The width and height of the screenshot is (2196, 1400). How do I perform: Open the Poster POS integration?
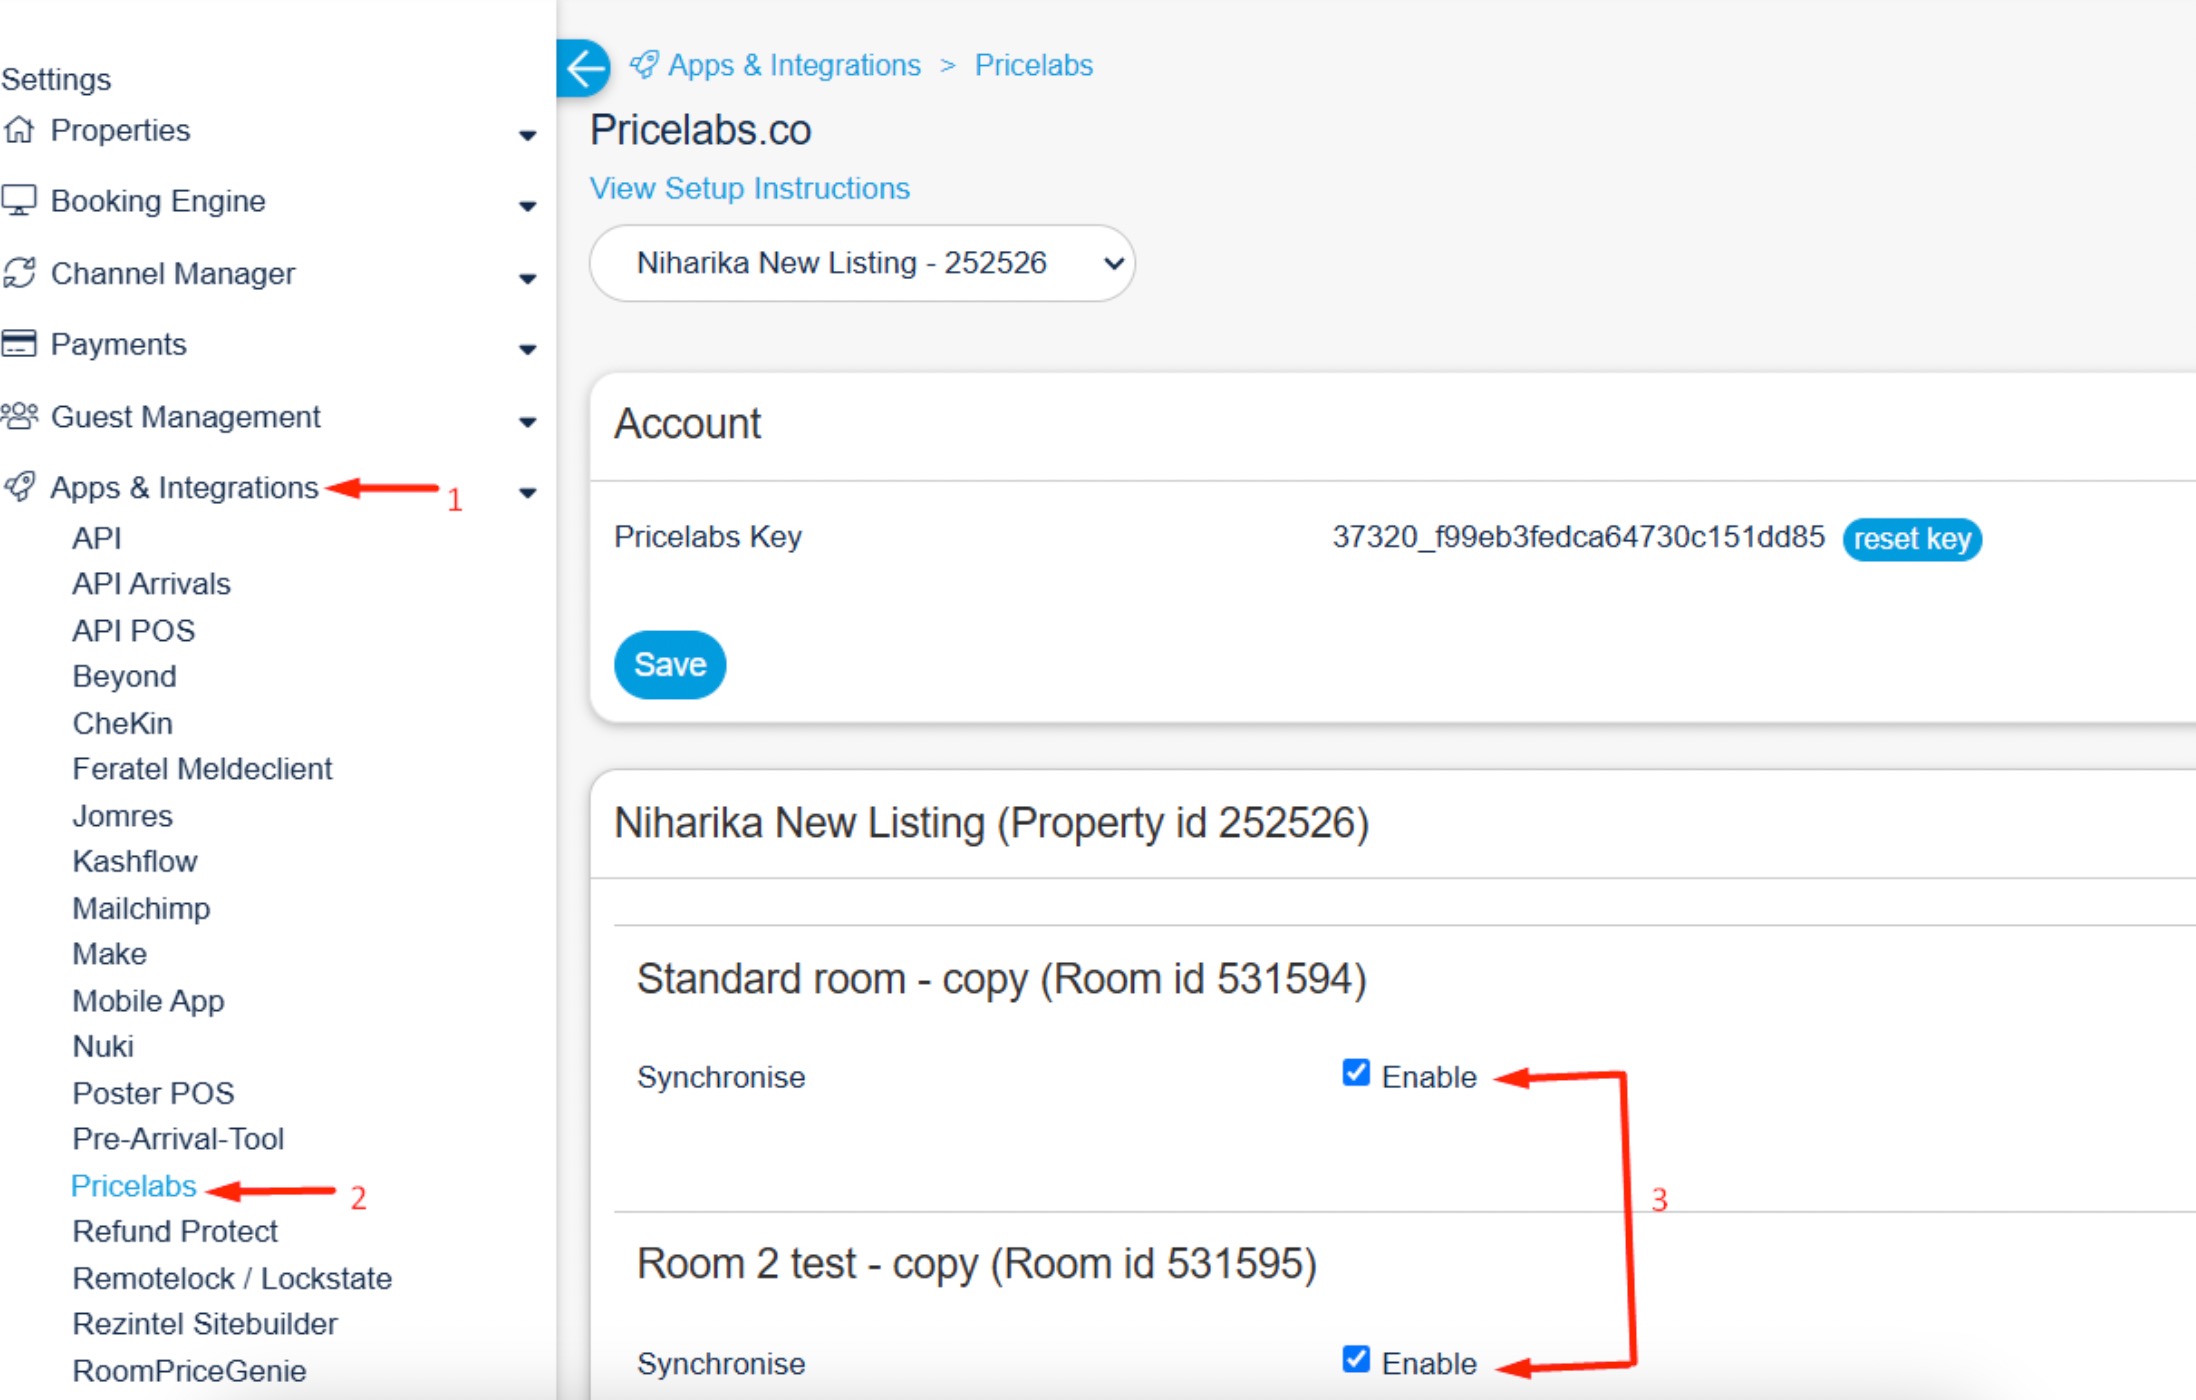[153, 1093]
